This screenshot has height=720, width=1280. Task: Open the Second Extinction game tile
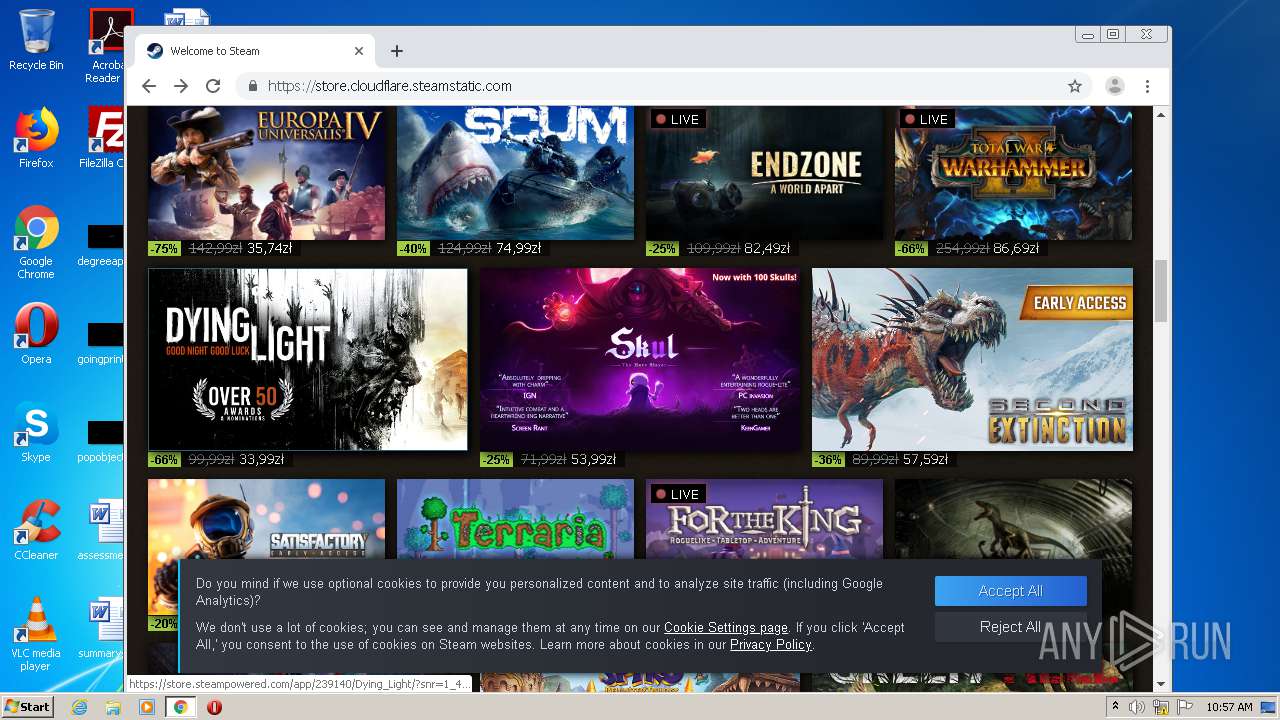point(972,359)
